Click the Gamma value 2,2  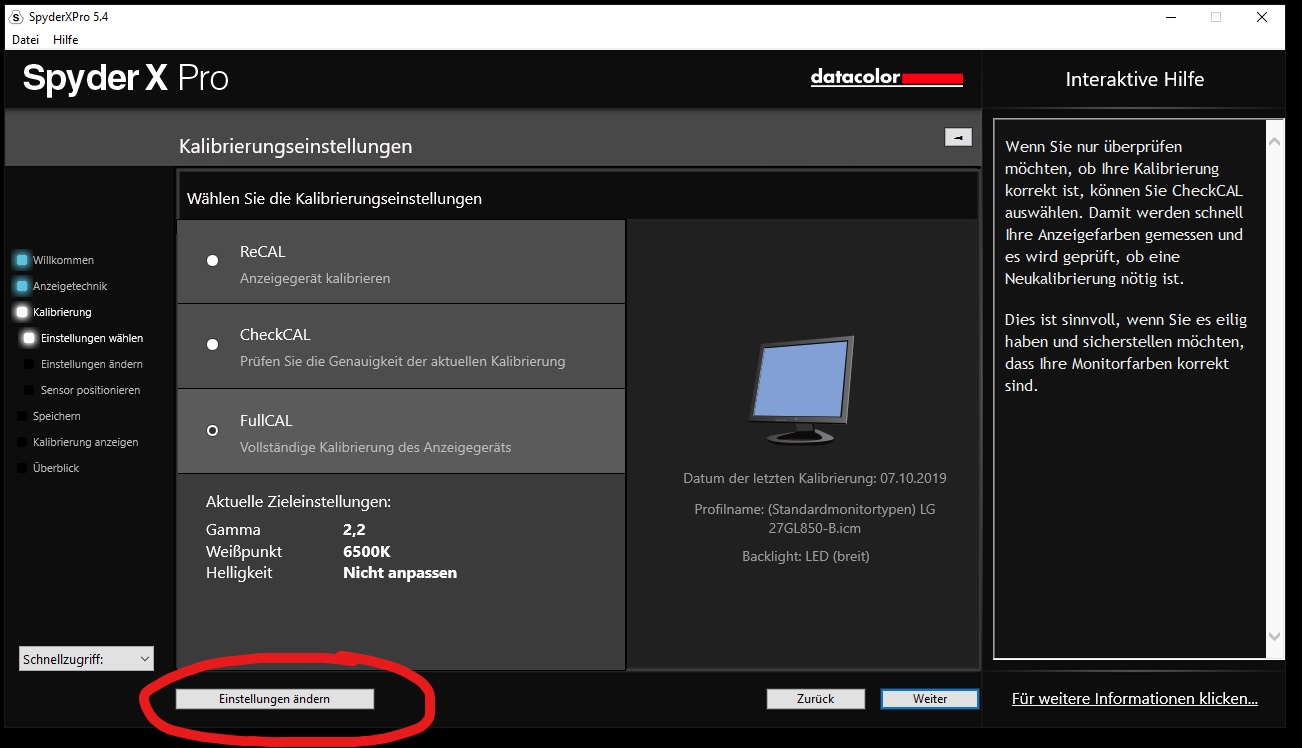(x=354, y=530)
